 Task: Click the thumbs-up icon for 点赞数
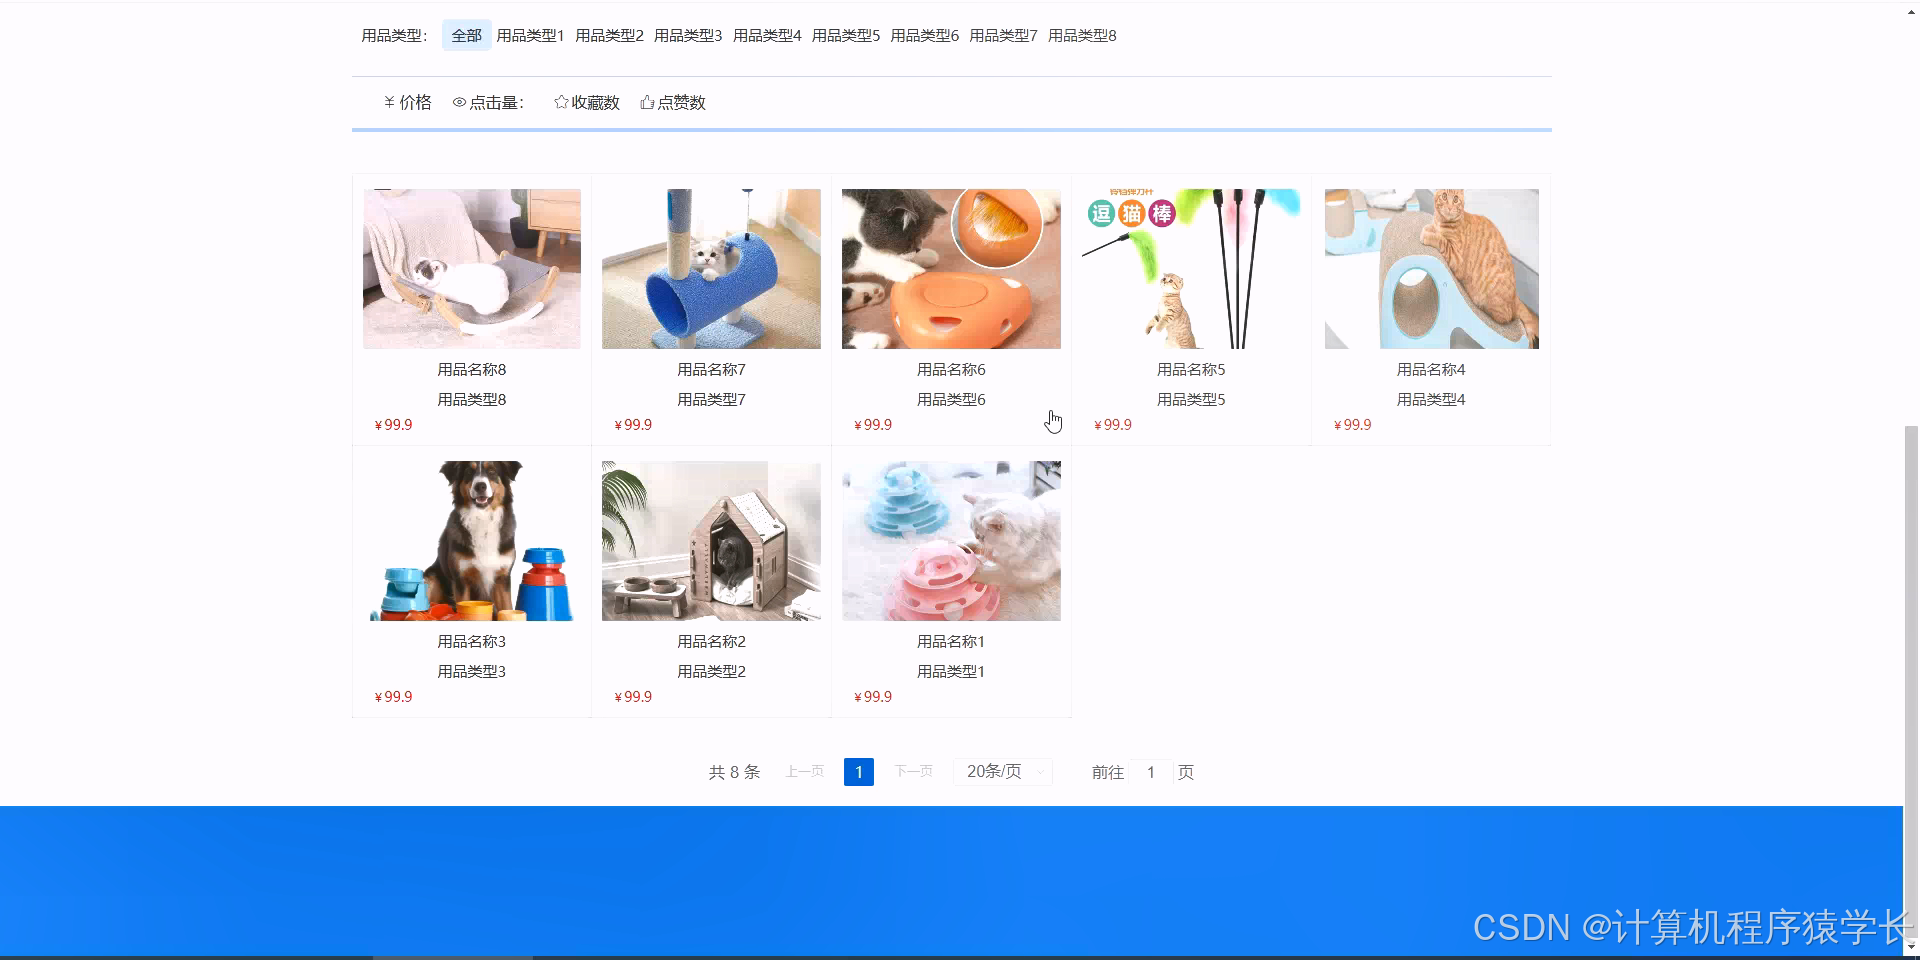[645, 101]
